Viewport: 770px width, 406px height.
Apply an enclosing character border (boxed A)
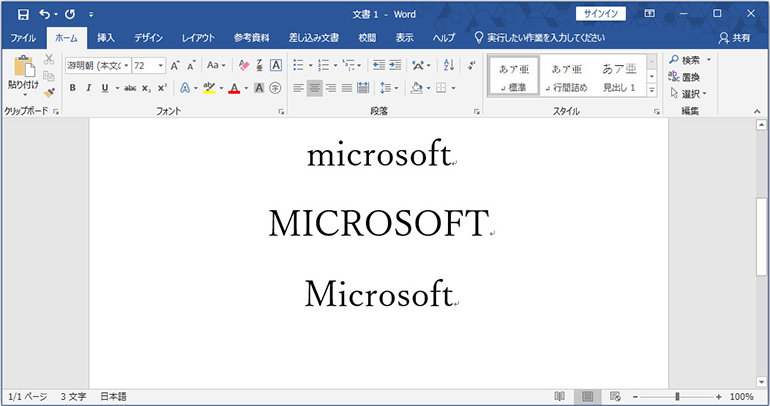click(x=276, y=65)
